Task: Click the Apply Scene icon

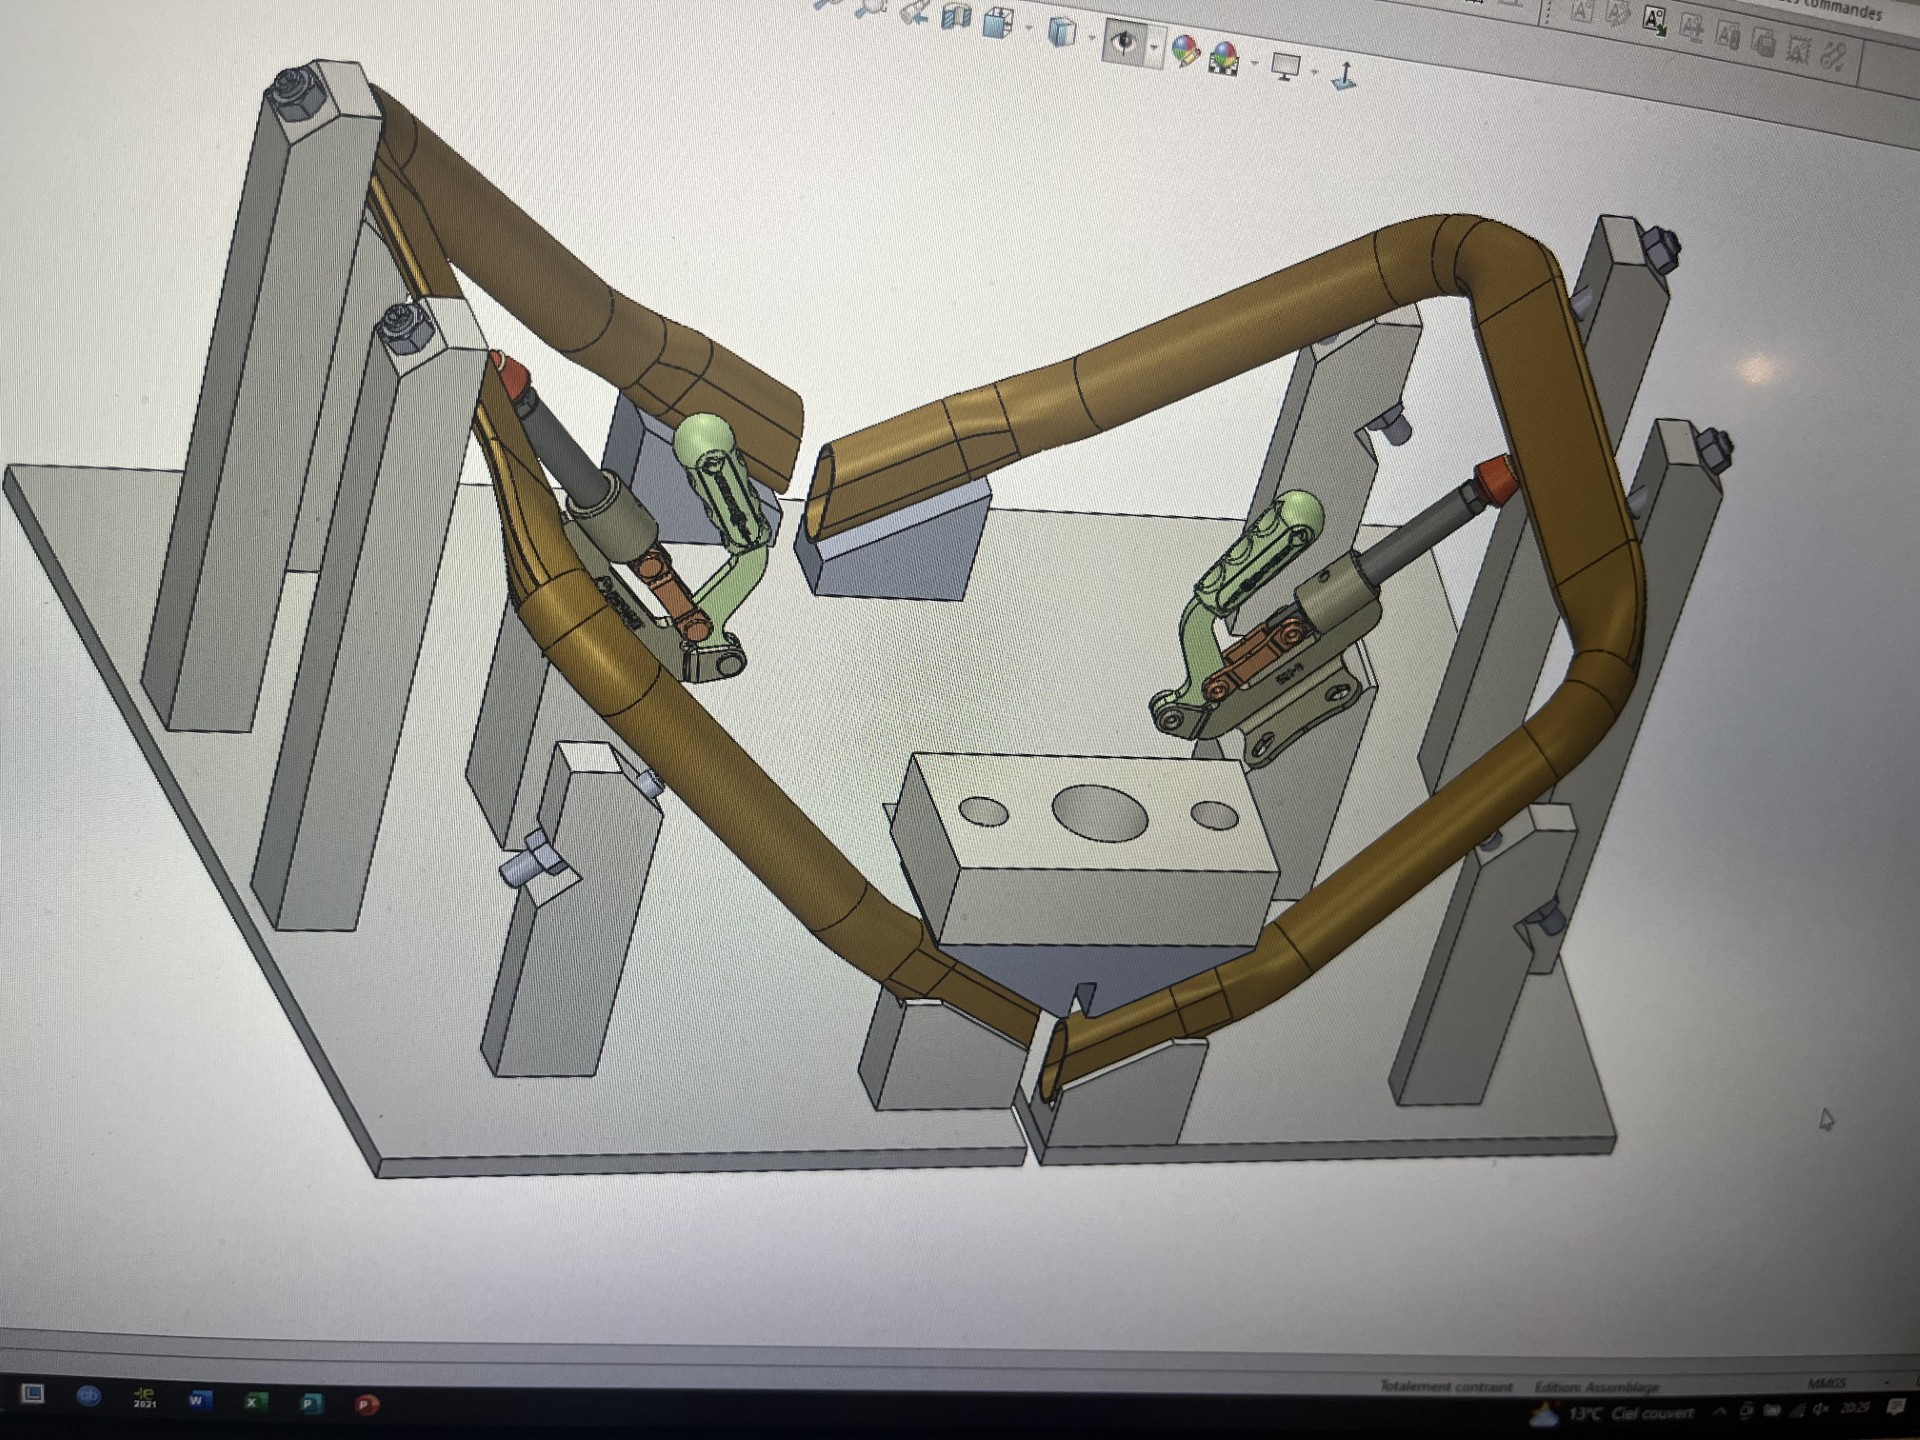Action: click(1224, 58)
